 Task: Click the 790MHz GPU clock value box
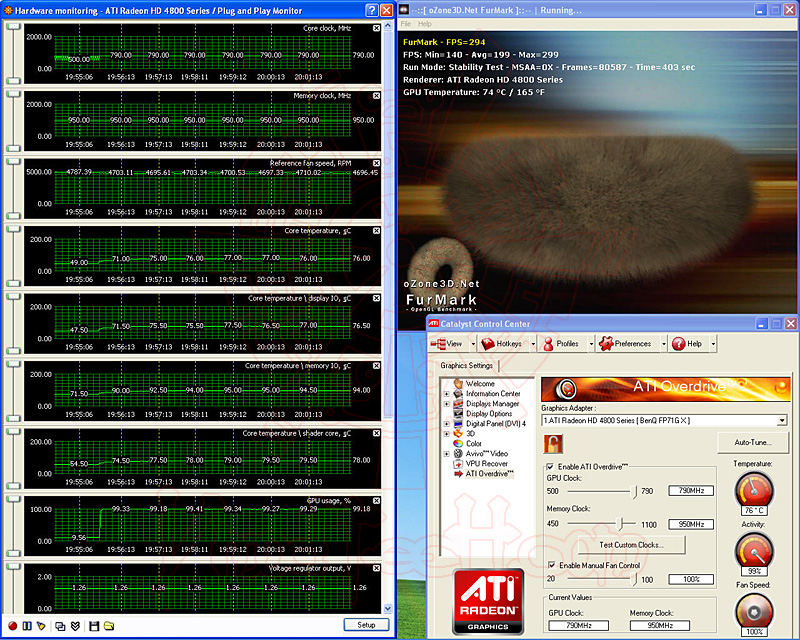coord(691,490)
